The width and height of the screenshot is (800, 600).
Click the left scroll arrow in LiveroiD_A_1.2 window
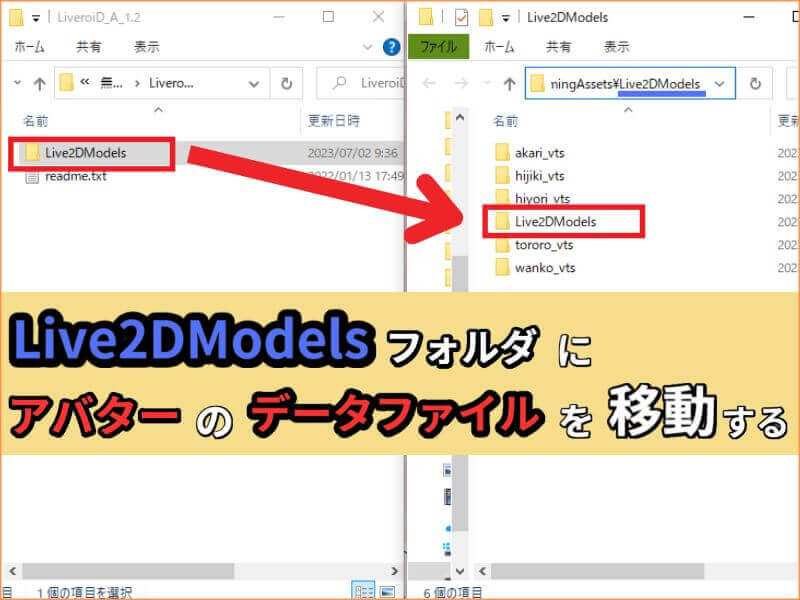click(x=12, y=571)
